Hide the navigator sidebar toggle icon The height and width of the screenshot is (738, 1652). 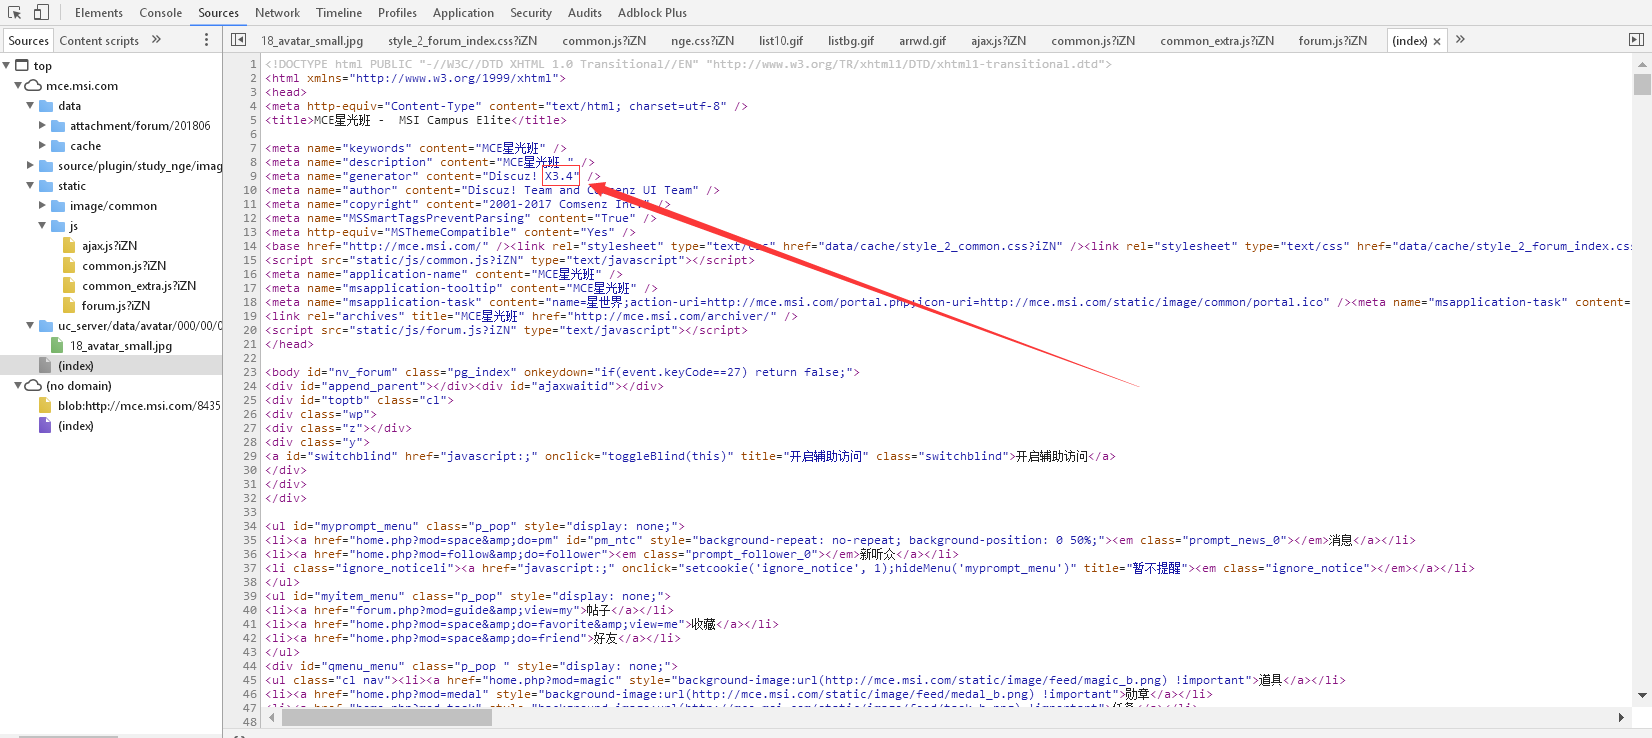point(238,40)
